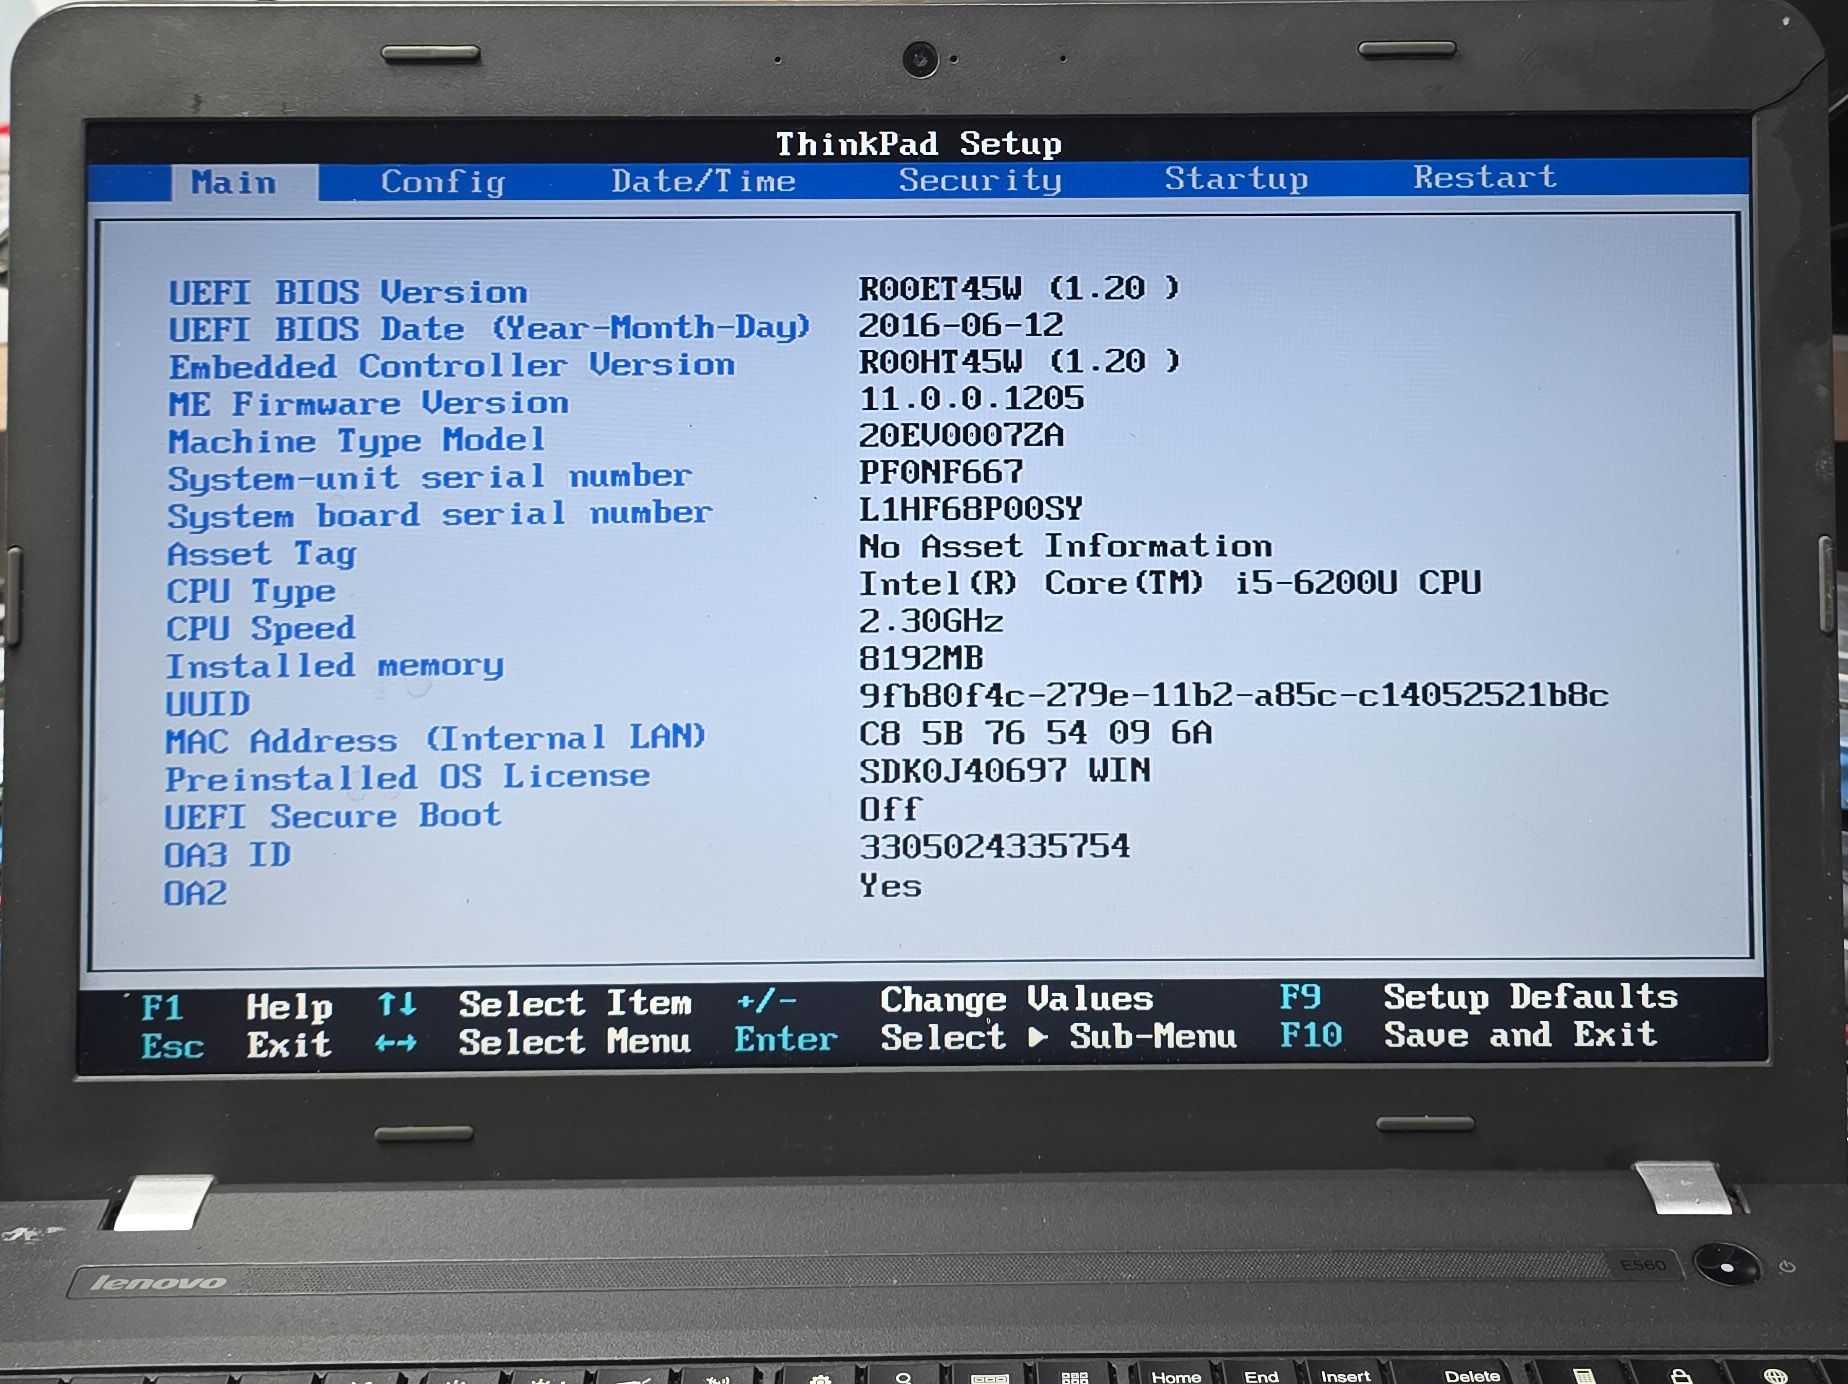Click the ThinkPad Setup title
The image size is (1848, 1384).
point(919,144)
